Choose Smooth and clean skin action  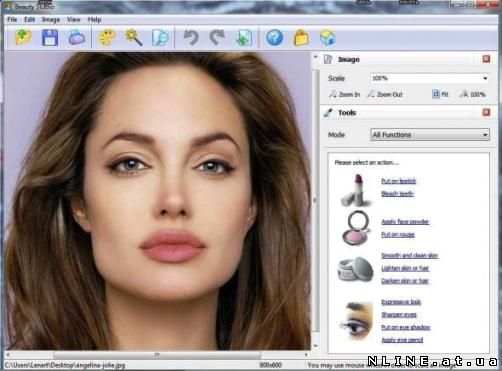pyautogui.click(x=410, y=256)
